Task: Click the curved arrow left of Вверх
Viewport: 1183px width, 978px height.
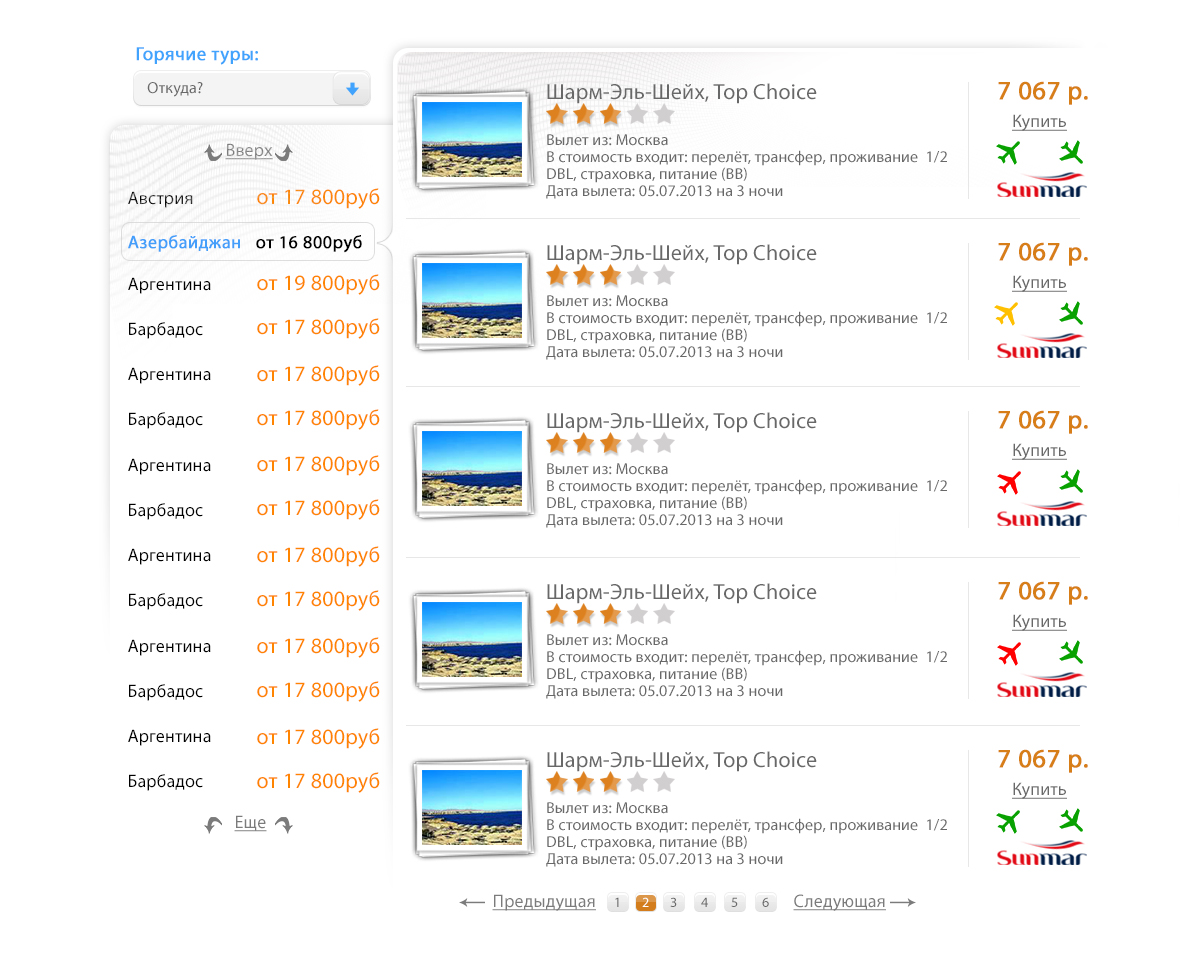Action: [x=212, y=153]
